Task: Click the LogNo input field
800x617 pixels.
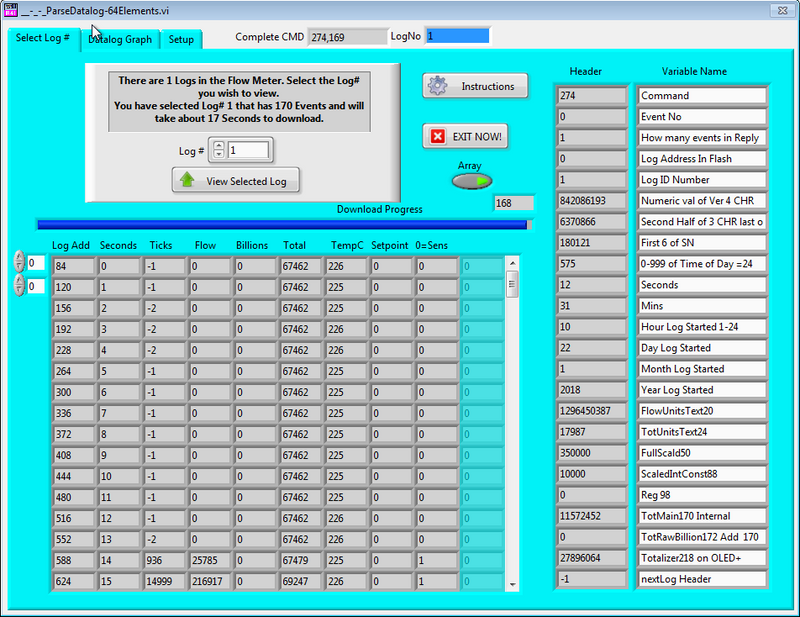Action: click(x=458, y=36)
